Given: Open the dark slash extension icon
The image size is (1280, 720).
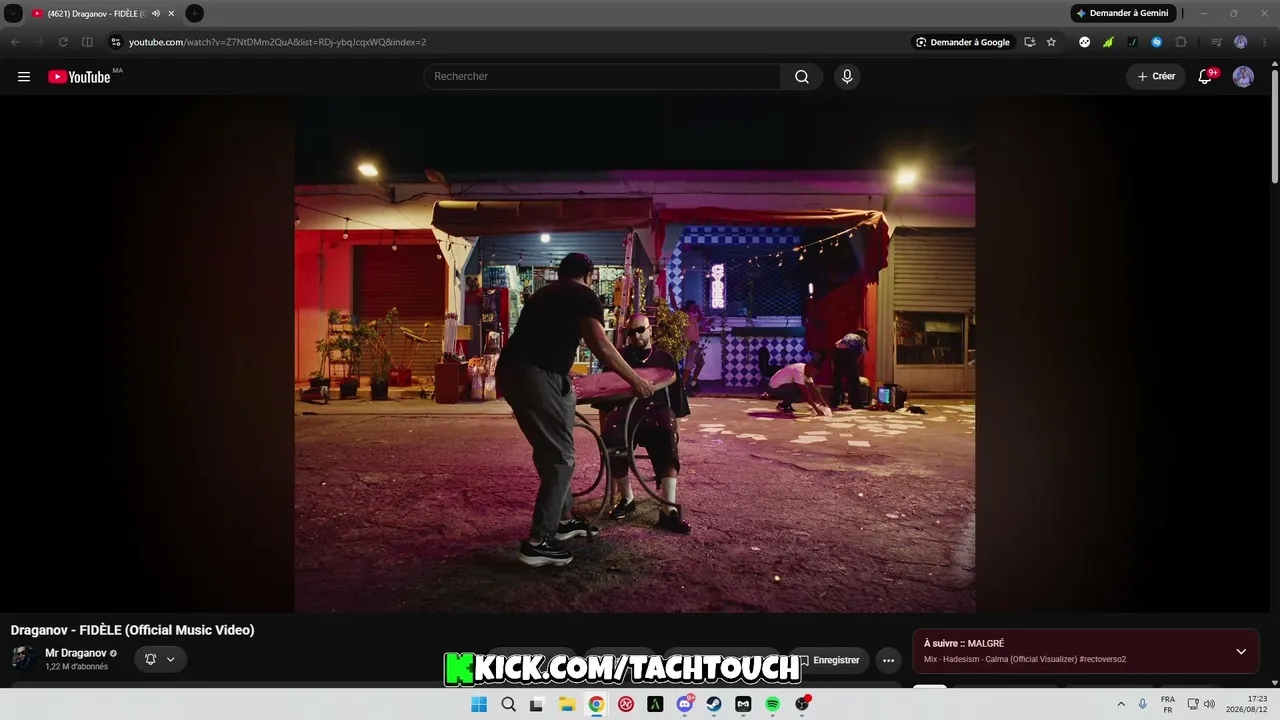Looking at the screenshot, I should tap(1132, 42).
